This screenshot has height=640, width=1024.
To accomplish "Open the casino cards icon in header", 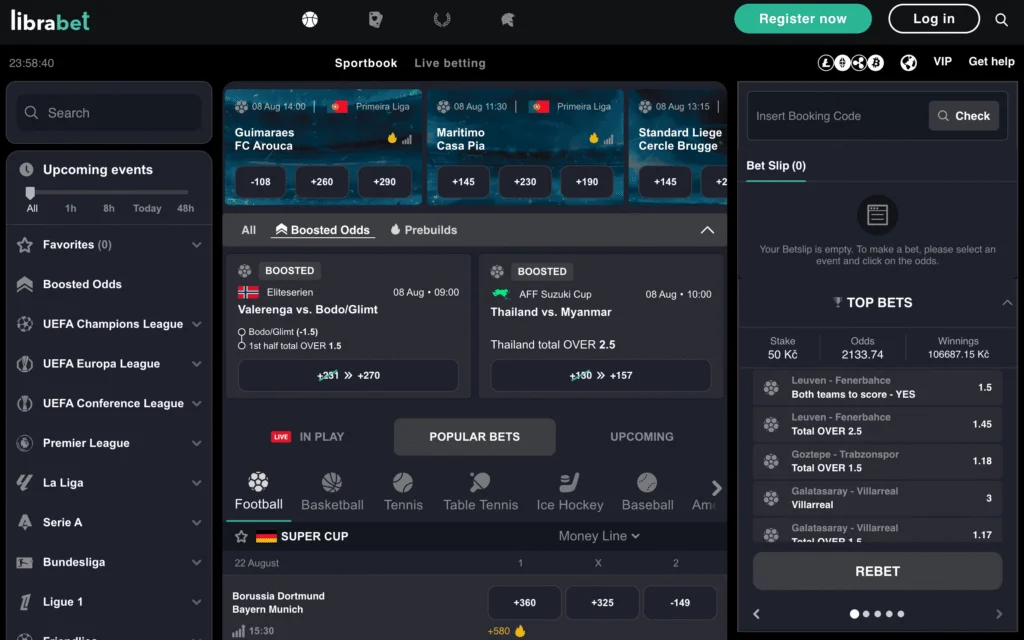I will pos(376,20).
